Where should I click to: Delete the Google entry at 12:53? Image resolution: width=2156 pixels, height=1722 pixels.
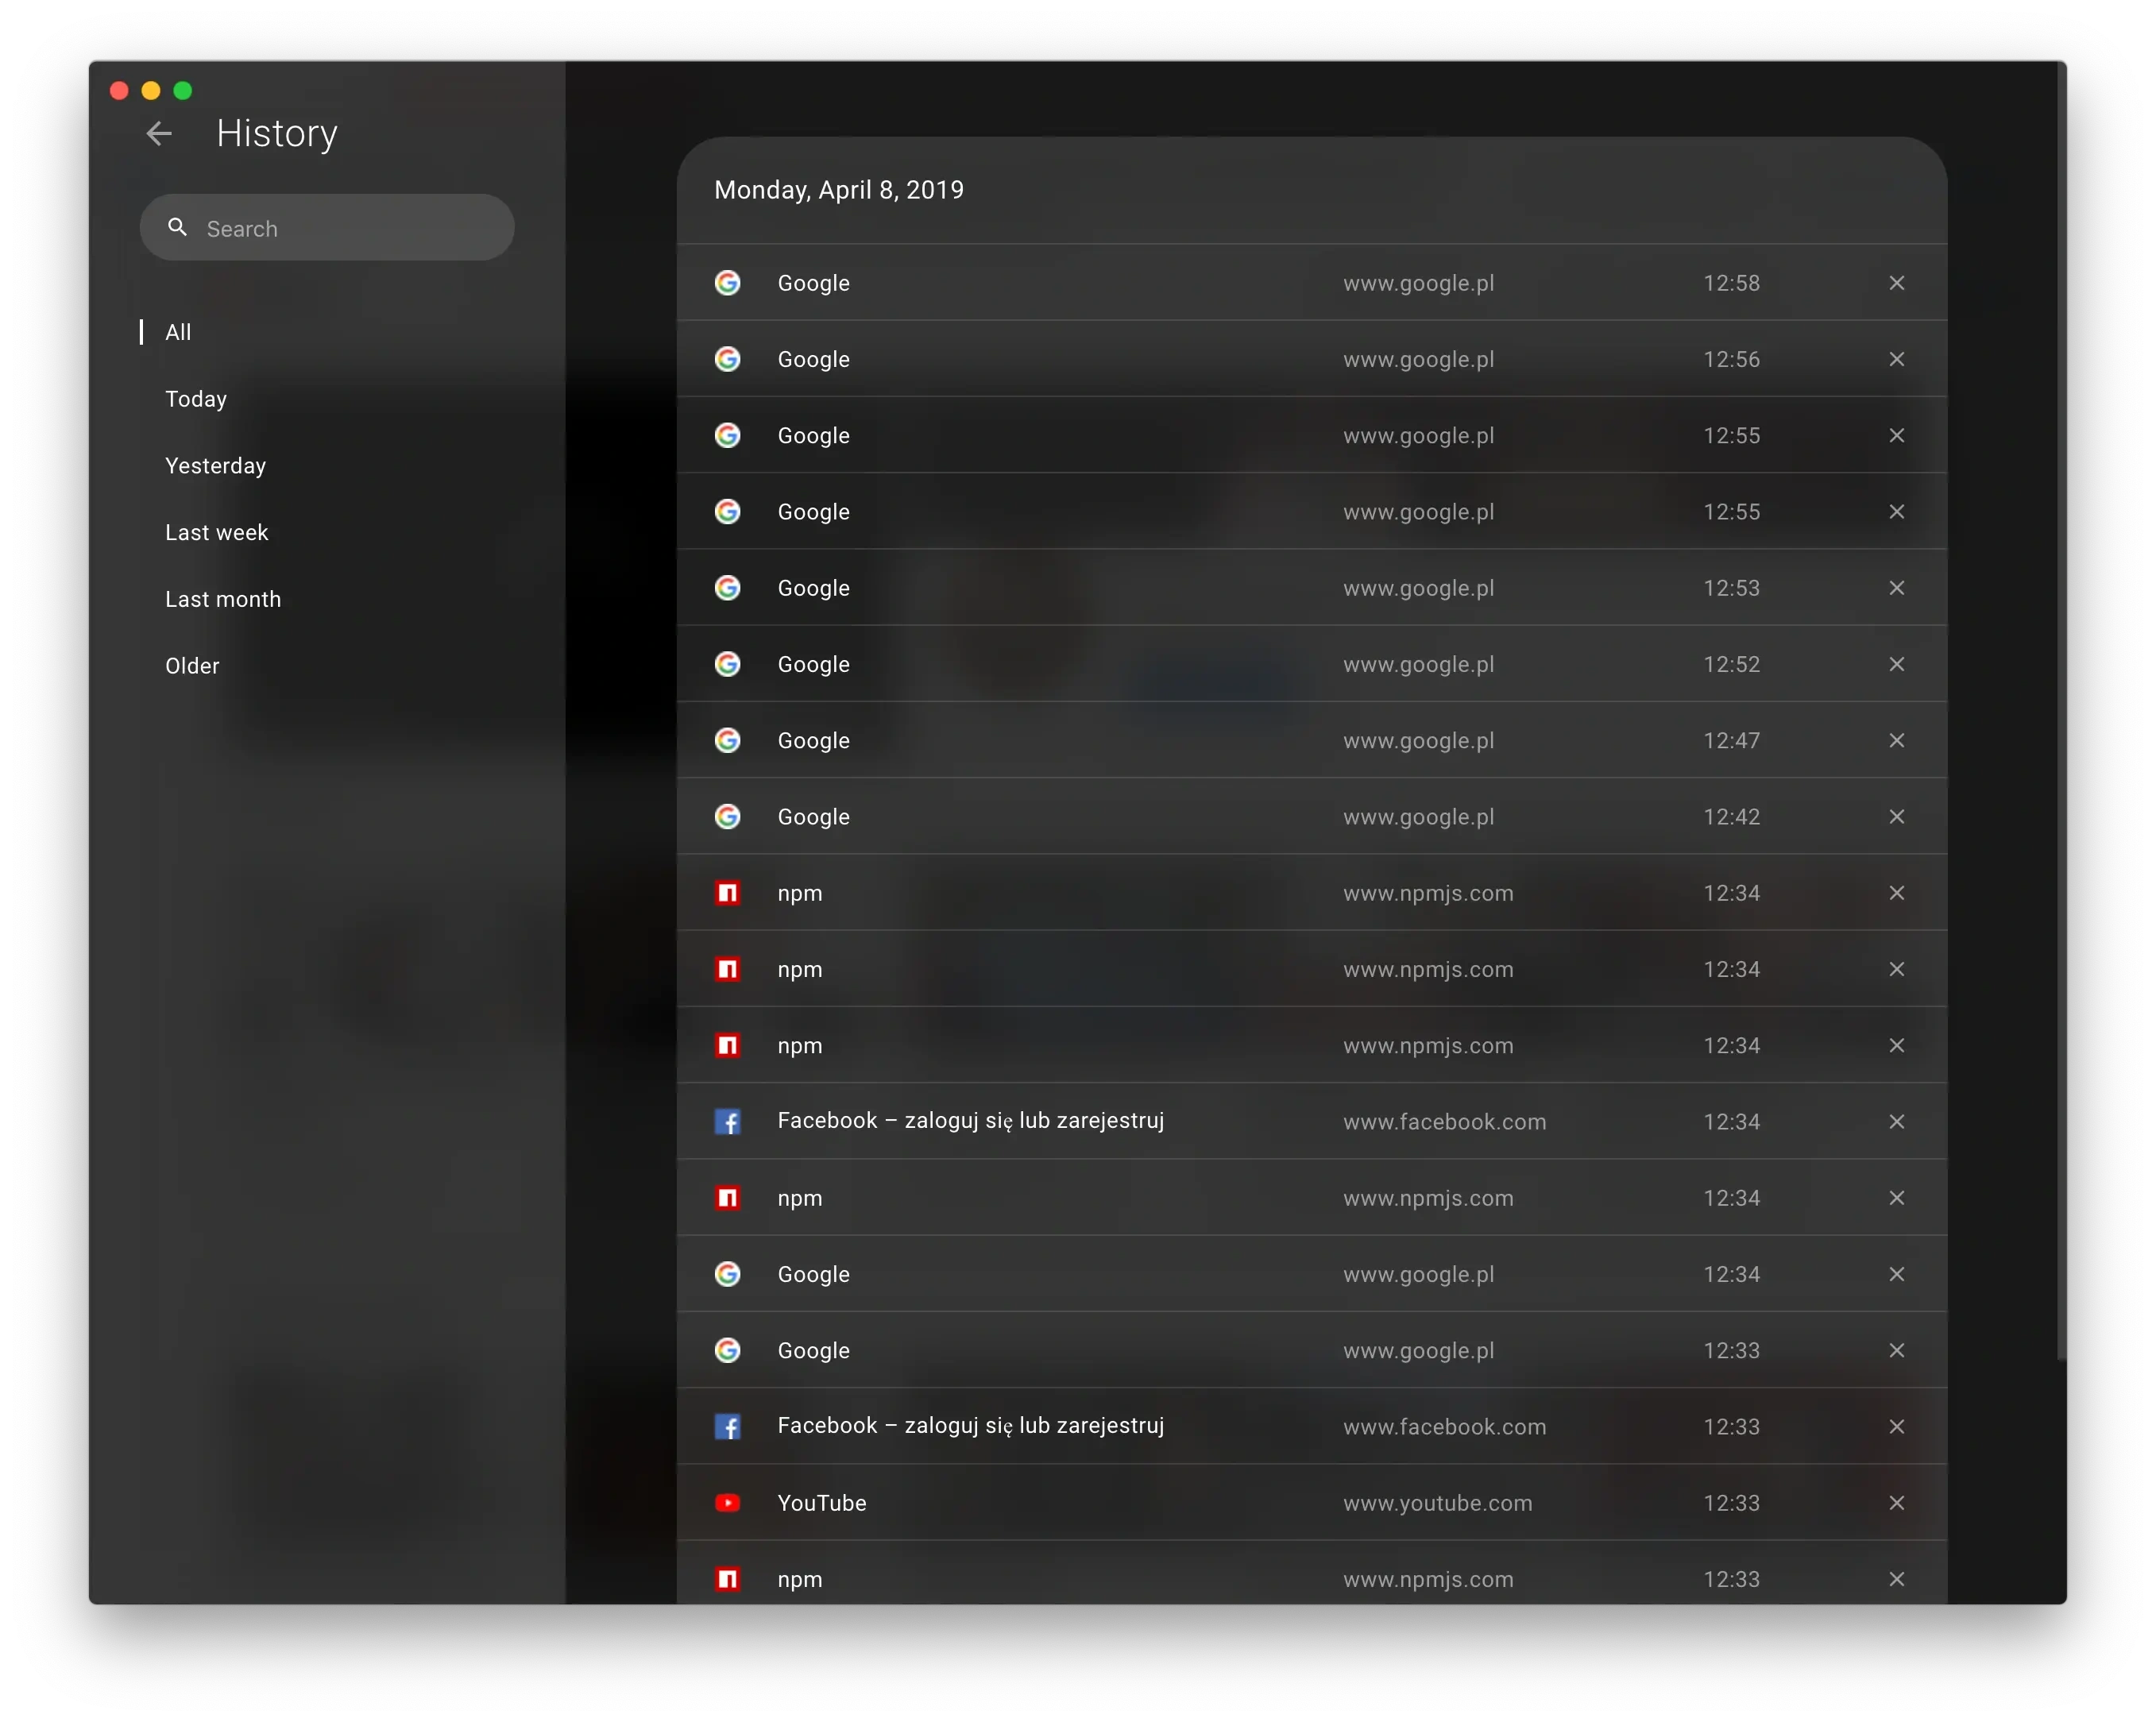[x=1896, y=588]
